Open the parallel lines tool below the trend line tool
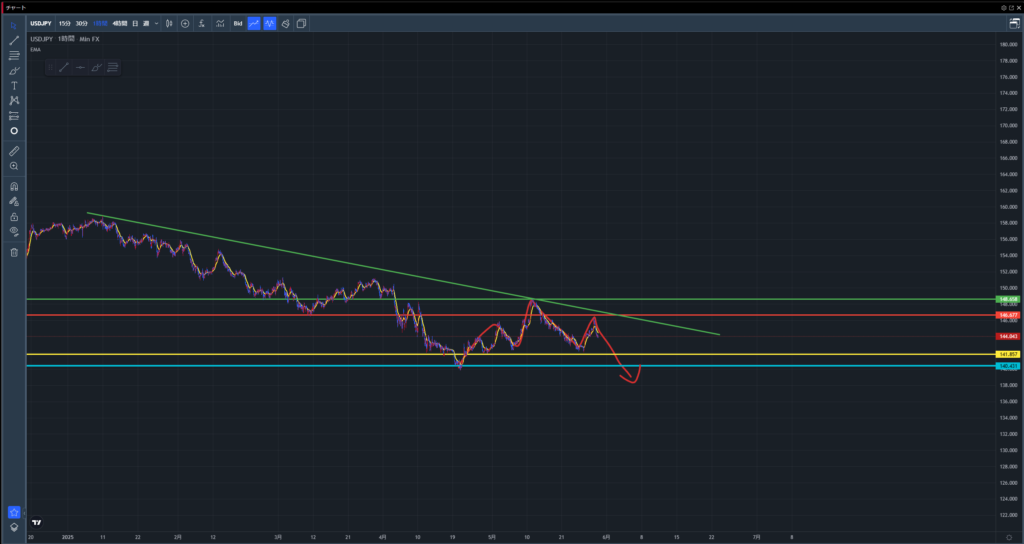The image size is (1024, 544). pyautogui.click(x=14, y=56)
